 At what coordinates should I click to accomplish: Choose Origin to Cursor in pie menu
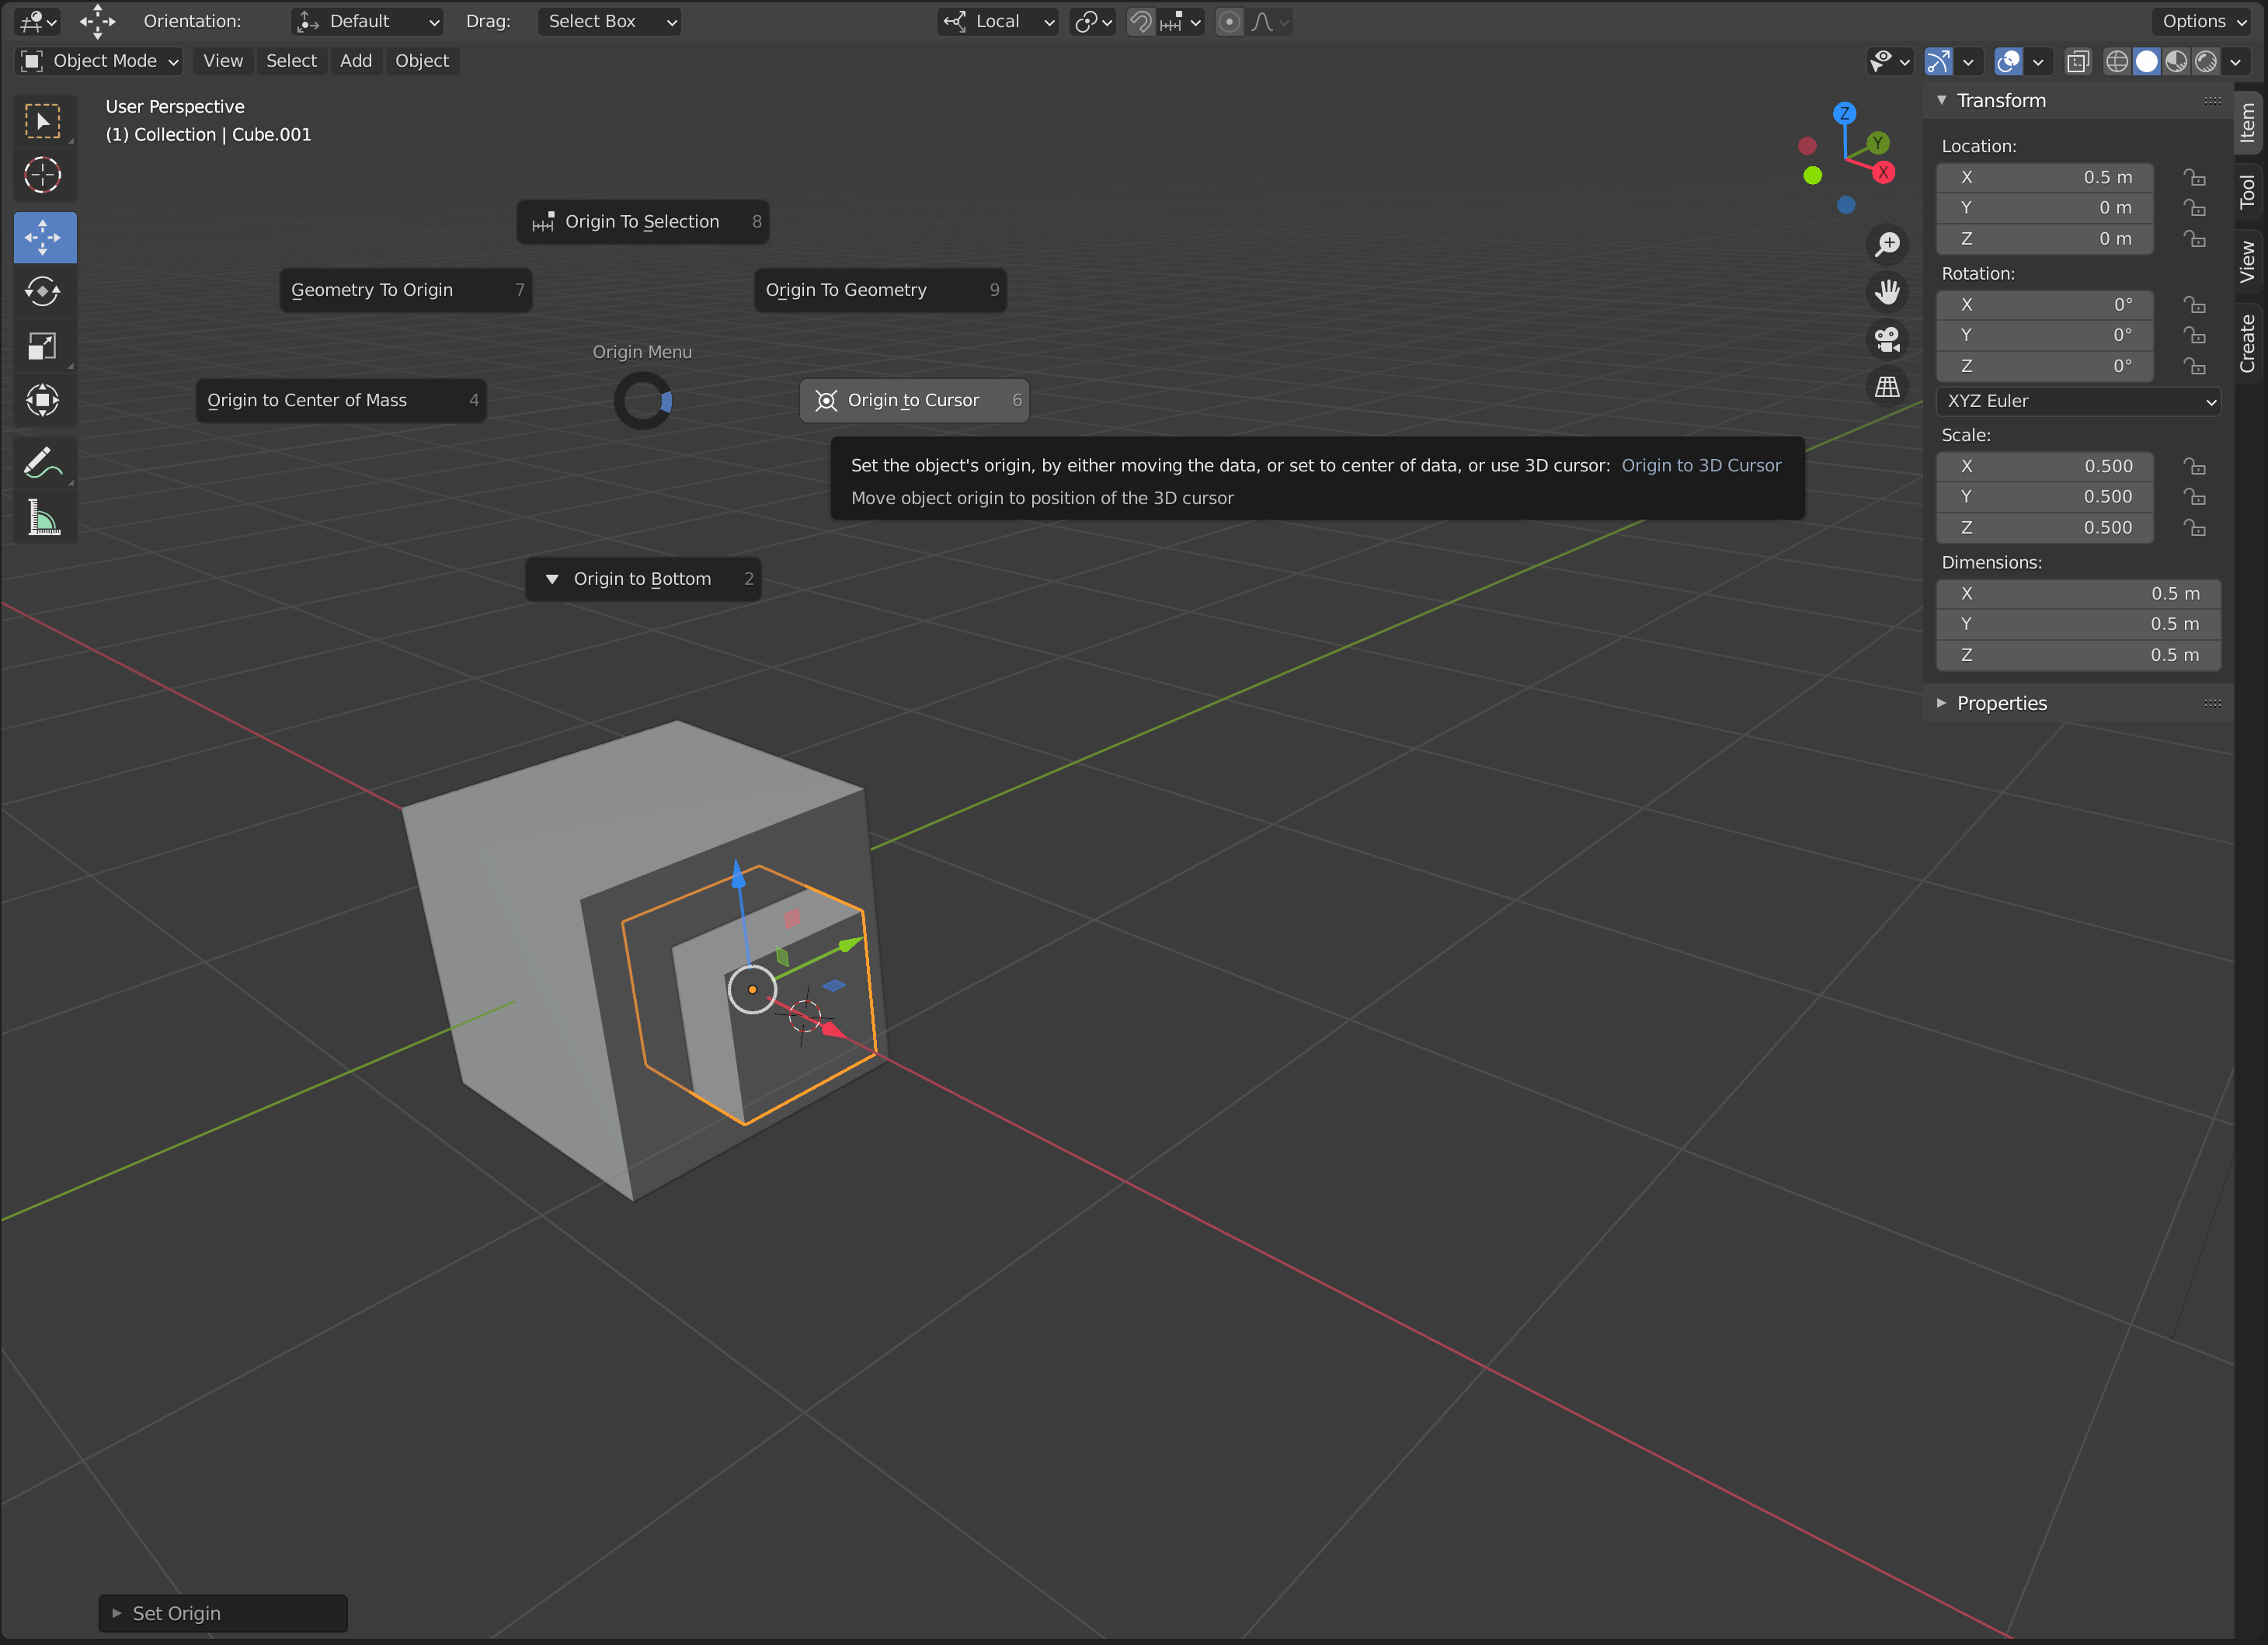[x=913, y=400]
